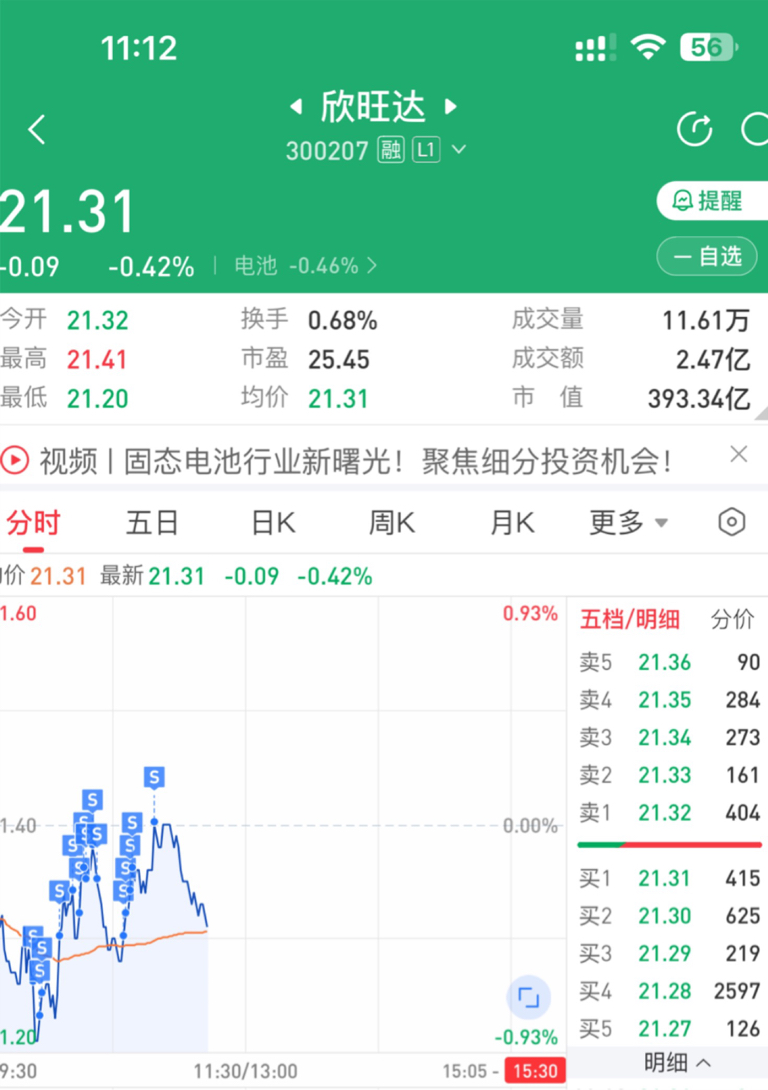Tap the cellular signal bars icon
Screen dimensions: 768x1090
(x=595, y=48)
